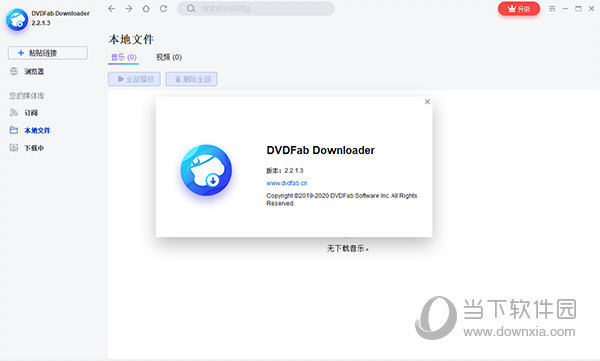The height and width of the screenshot is (361, 600).
Task: Click the large DVDFab logo in dialog
Action: click(206, 170)
